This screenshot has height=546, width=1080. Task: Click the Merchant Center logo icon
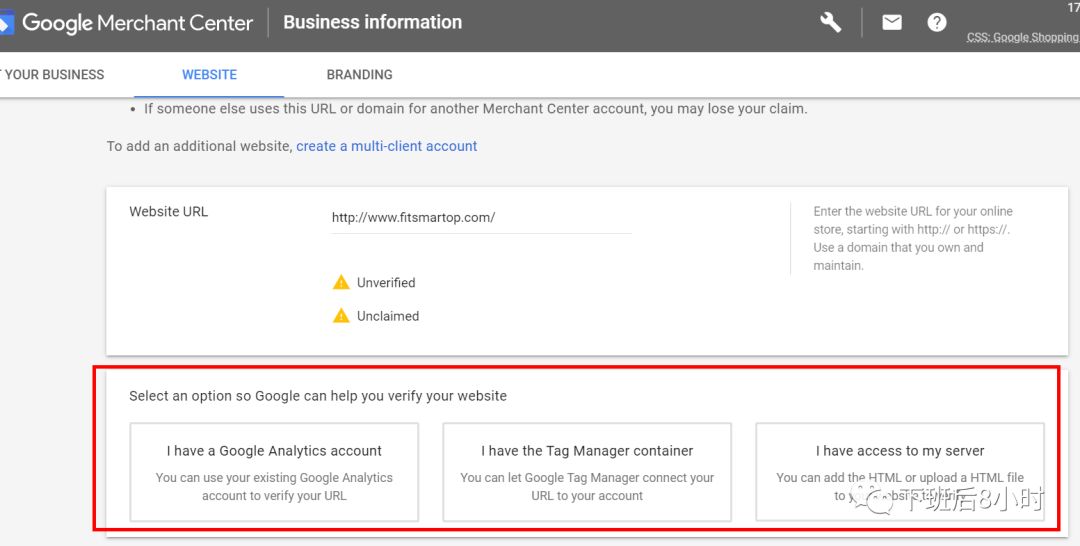tap(6, 22)
